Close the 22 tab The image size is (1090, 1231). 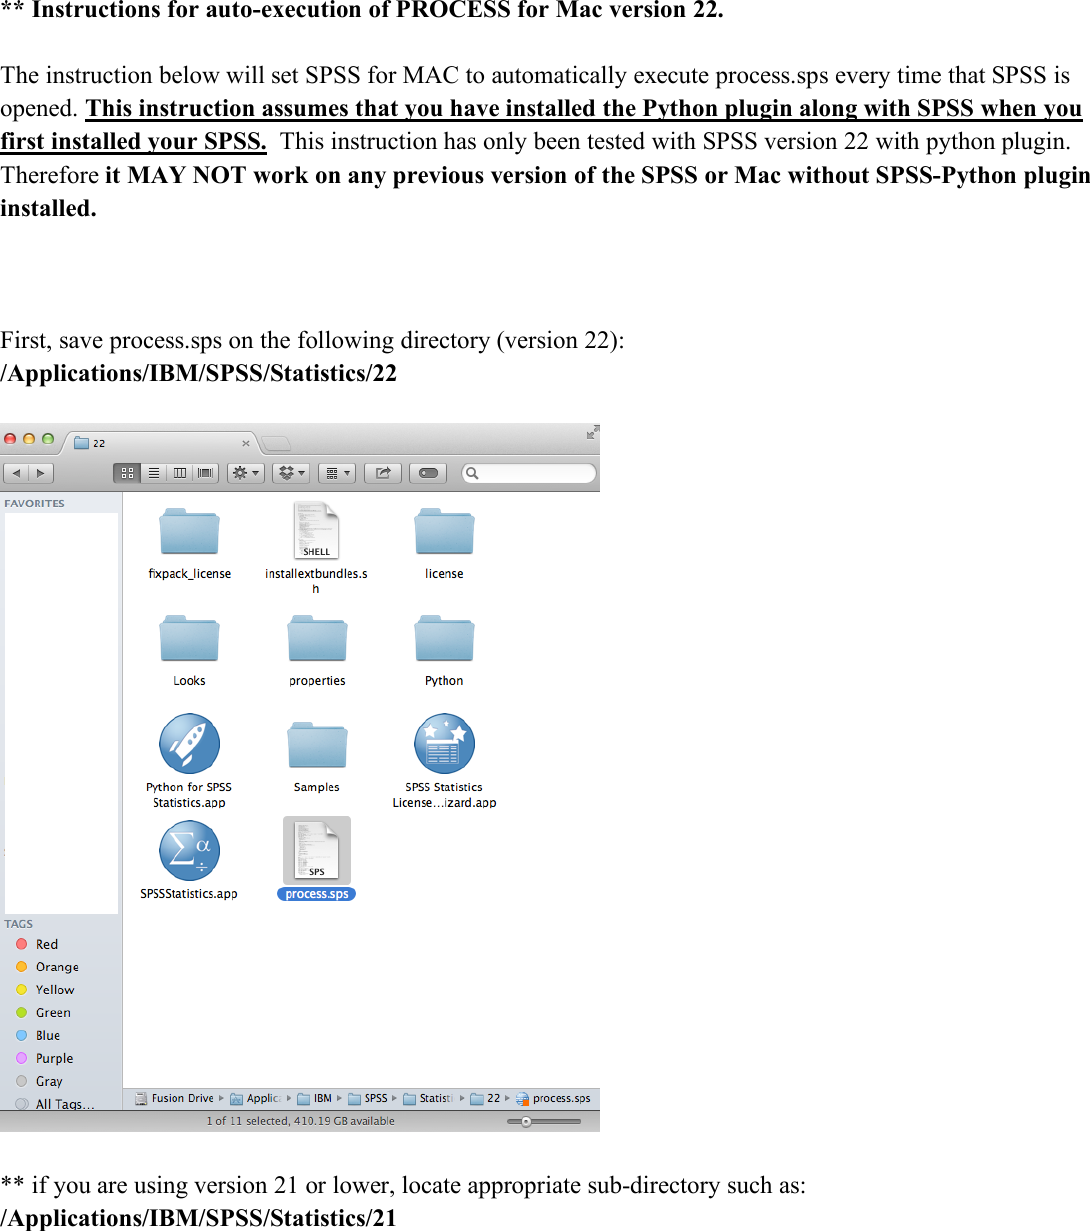[246, 443]
